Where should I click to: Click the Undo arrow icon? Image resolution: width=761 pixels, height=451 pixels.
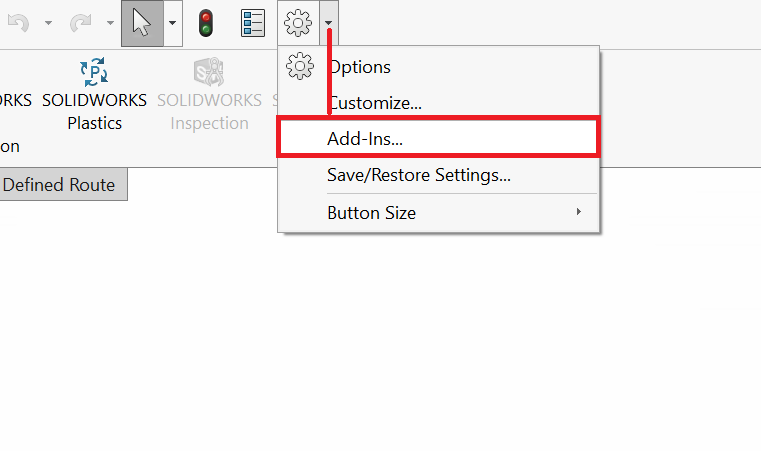click(17, 23)
